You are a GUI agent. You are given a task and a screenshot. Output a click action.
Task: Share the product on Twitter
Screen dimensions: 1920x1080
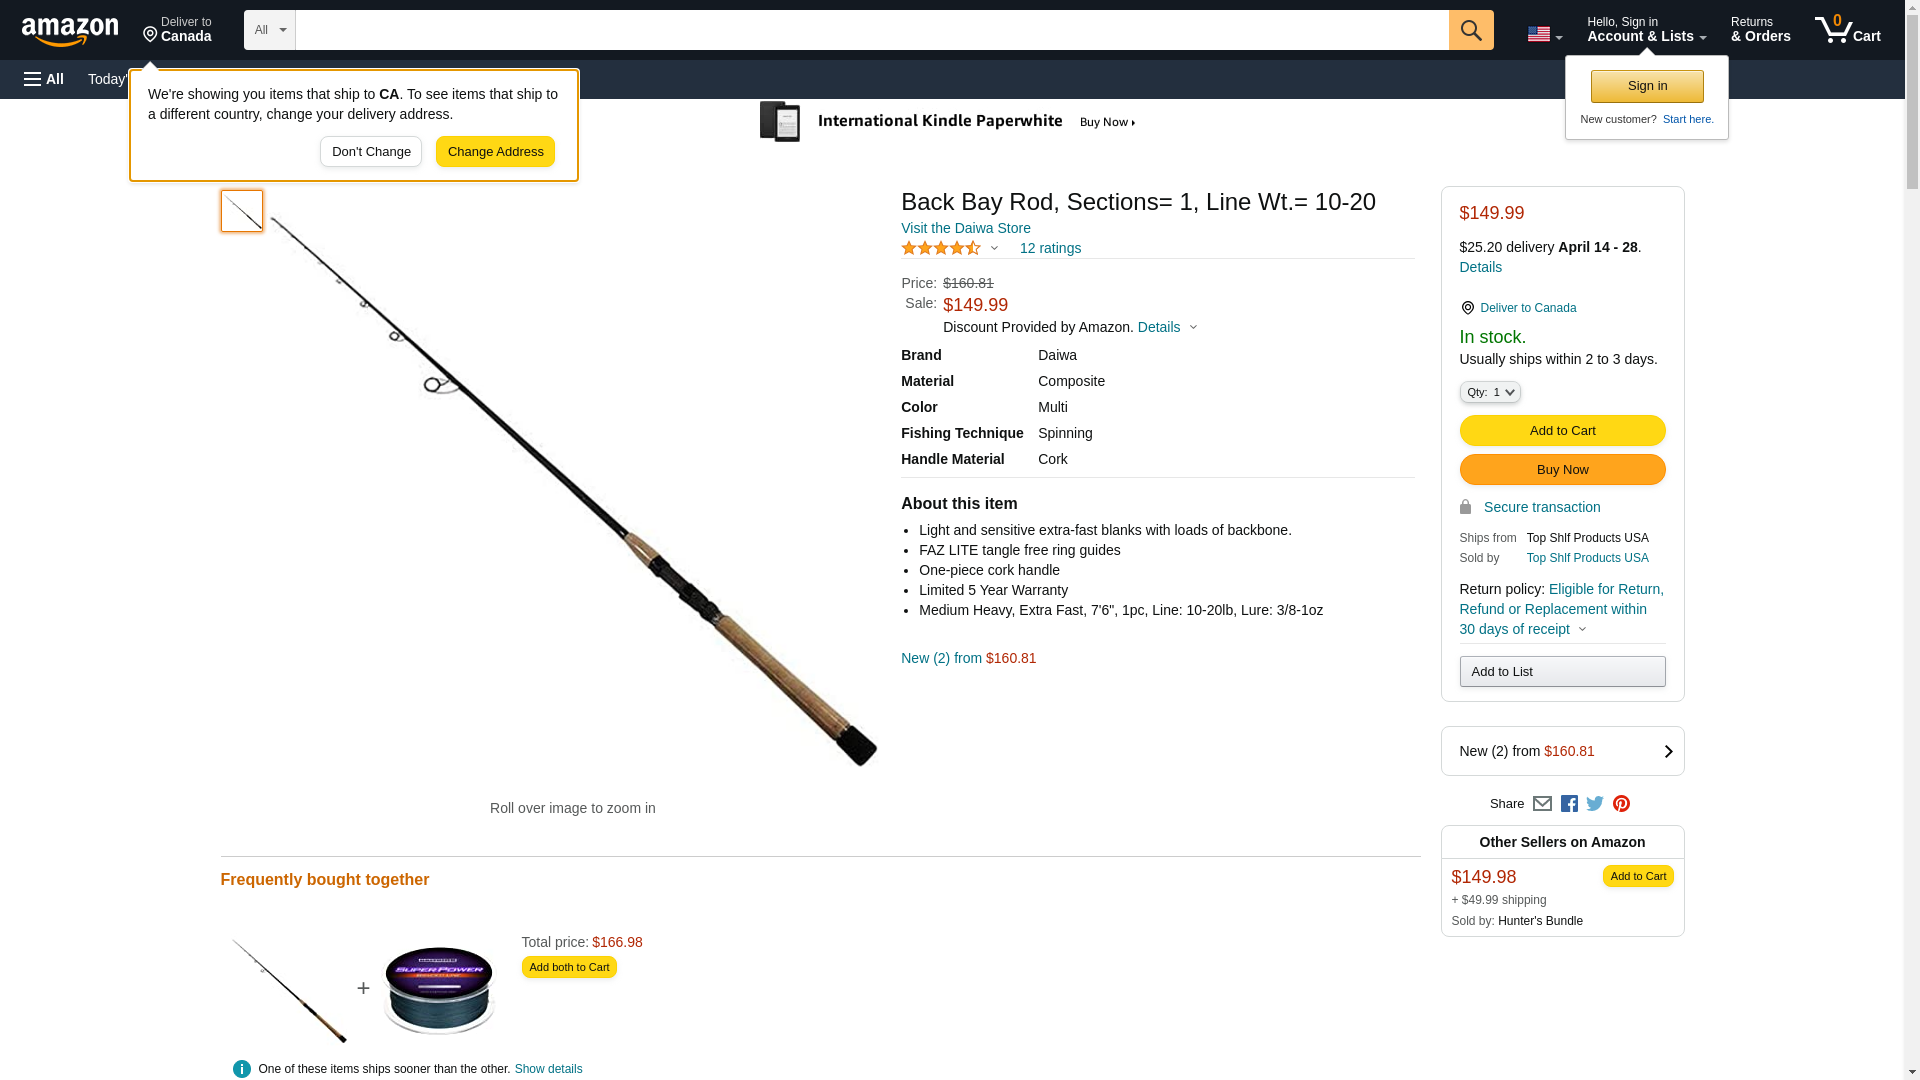point(1595,804)
